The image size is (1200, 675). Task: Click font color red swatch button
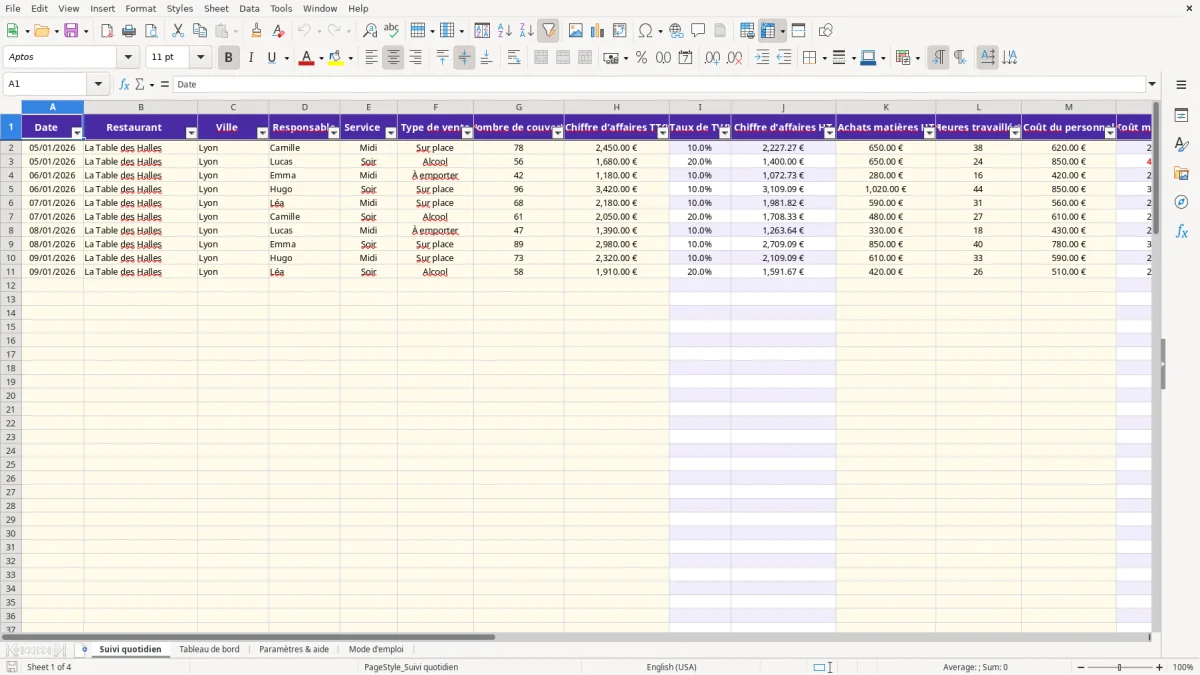pyautogui.click(x=306, y=58)
